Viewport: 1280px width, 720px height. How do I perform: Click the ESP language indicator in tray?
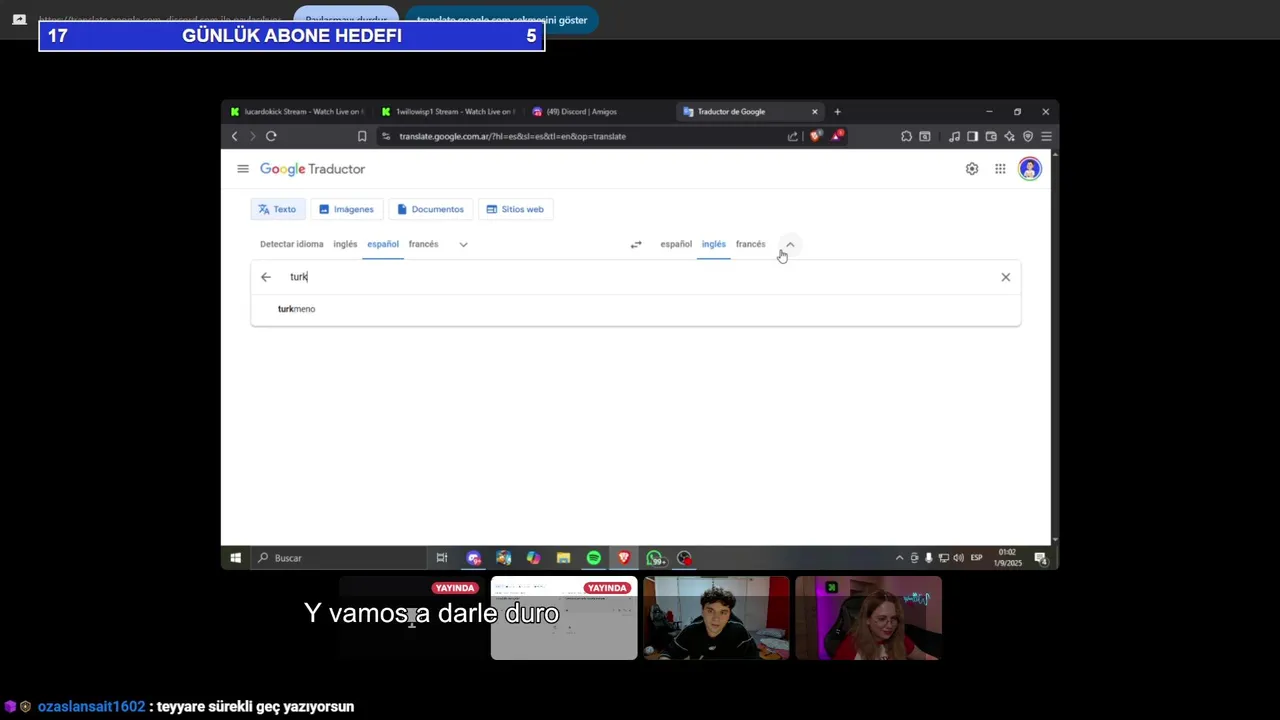[977, 558]
